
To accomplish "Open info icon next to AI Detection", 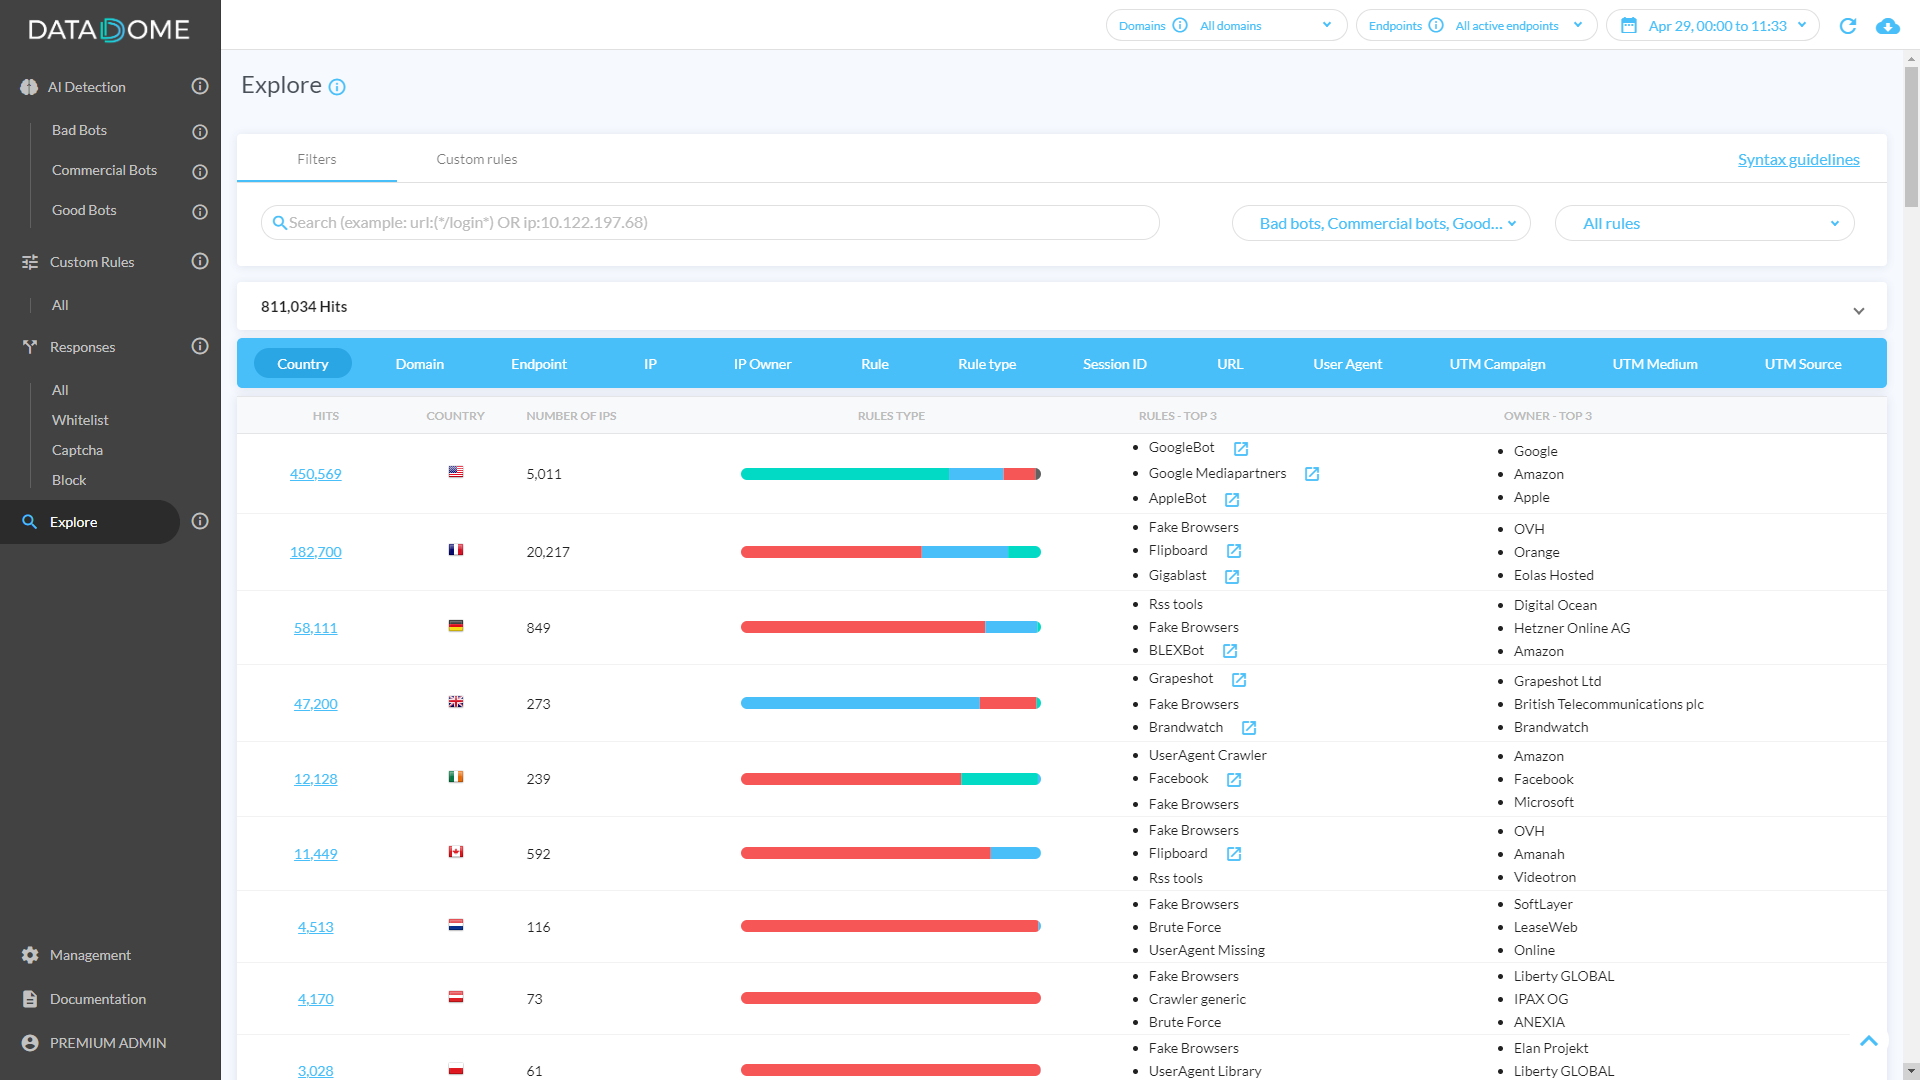I will 200,87.
